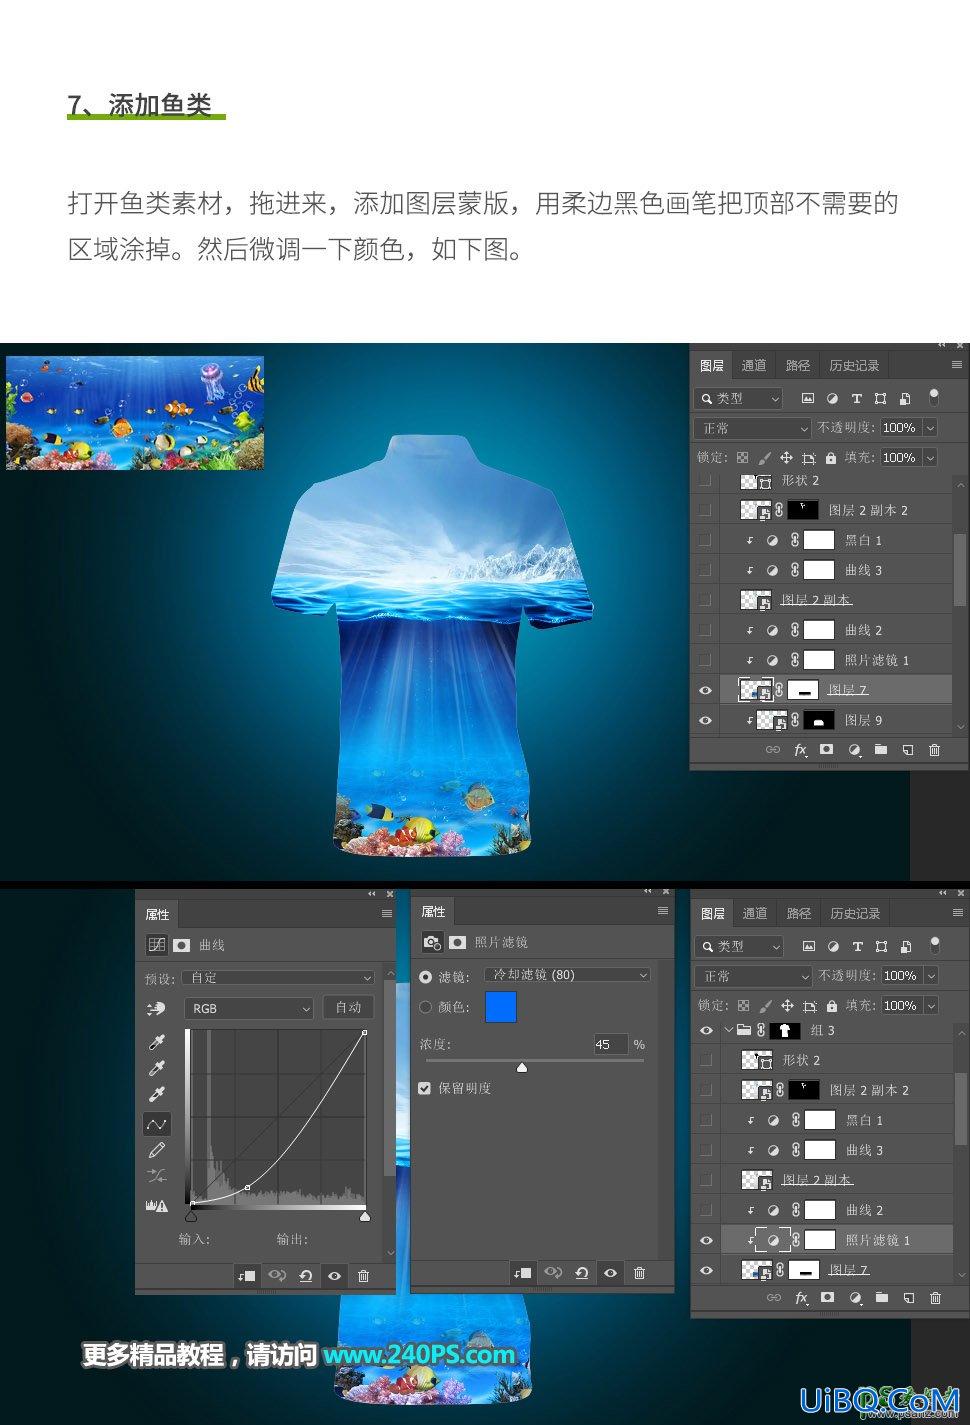Image resolution: width=970 pixels, height=1425 pixels.
Task: Uncheck the 保留明度 checkbox
Action: 425,1088
